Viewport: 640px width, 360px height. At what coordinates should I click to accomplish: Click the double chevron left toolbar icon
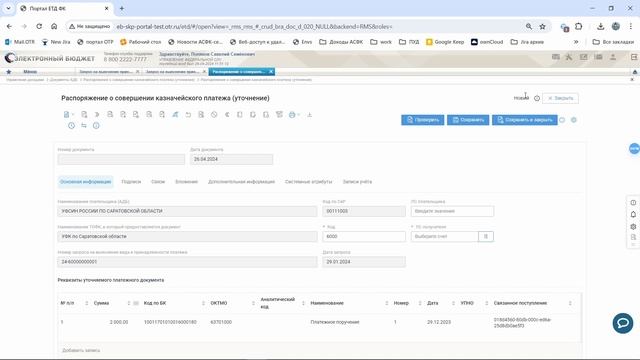pos(227,115)
